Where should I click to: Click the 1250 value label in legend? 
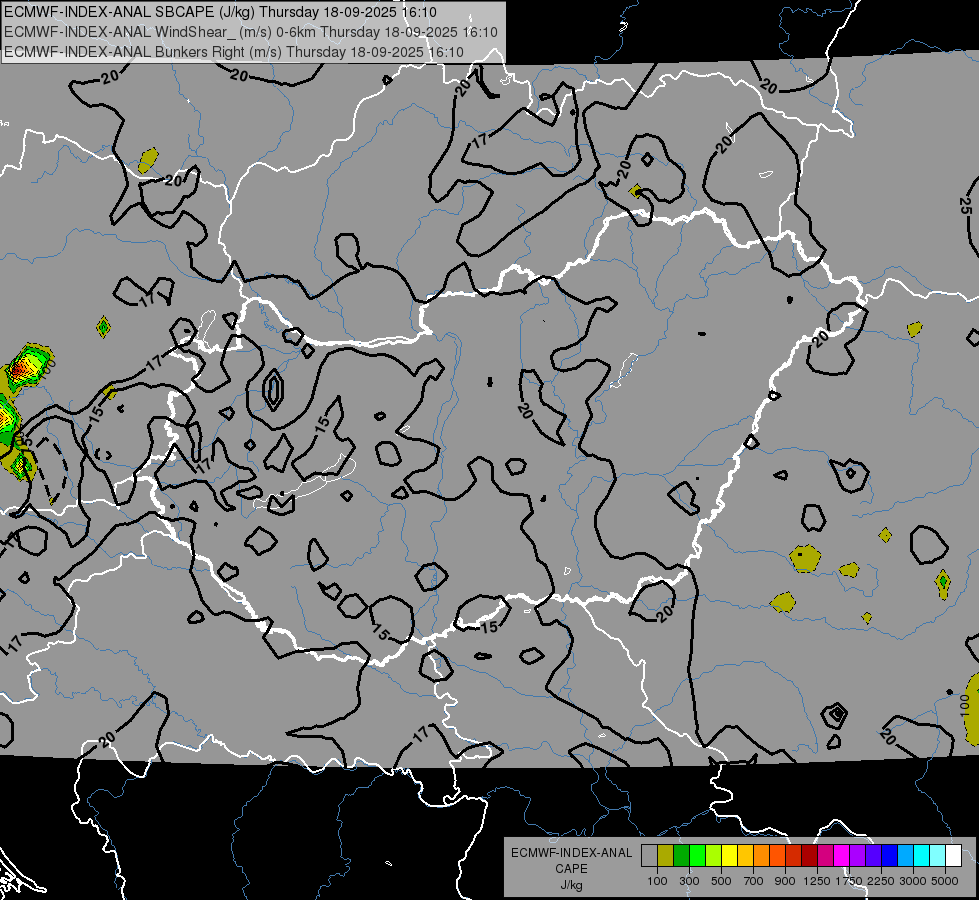pyautogui.click(x=818, y=881)
